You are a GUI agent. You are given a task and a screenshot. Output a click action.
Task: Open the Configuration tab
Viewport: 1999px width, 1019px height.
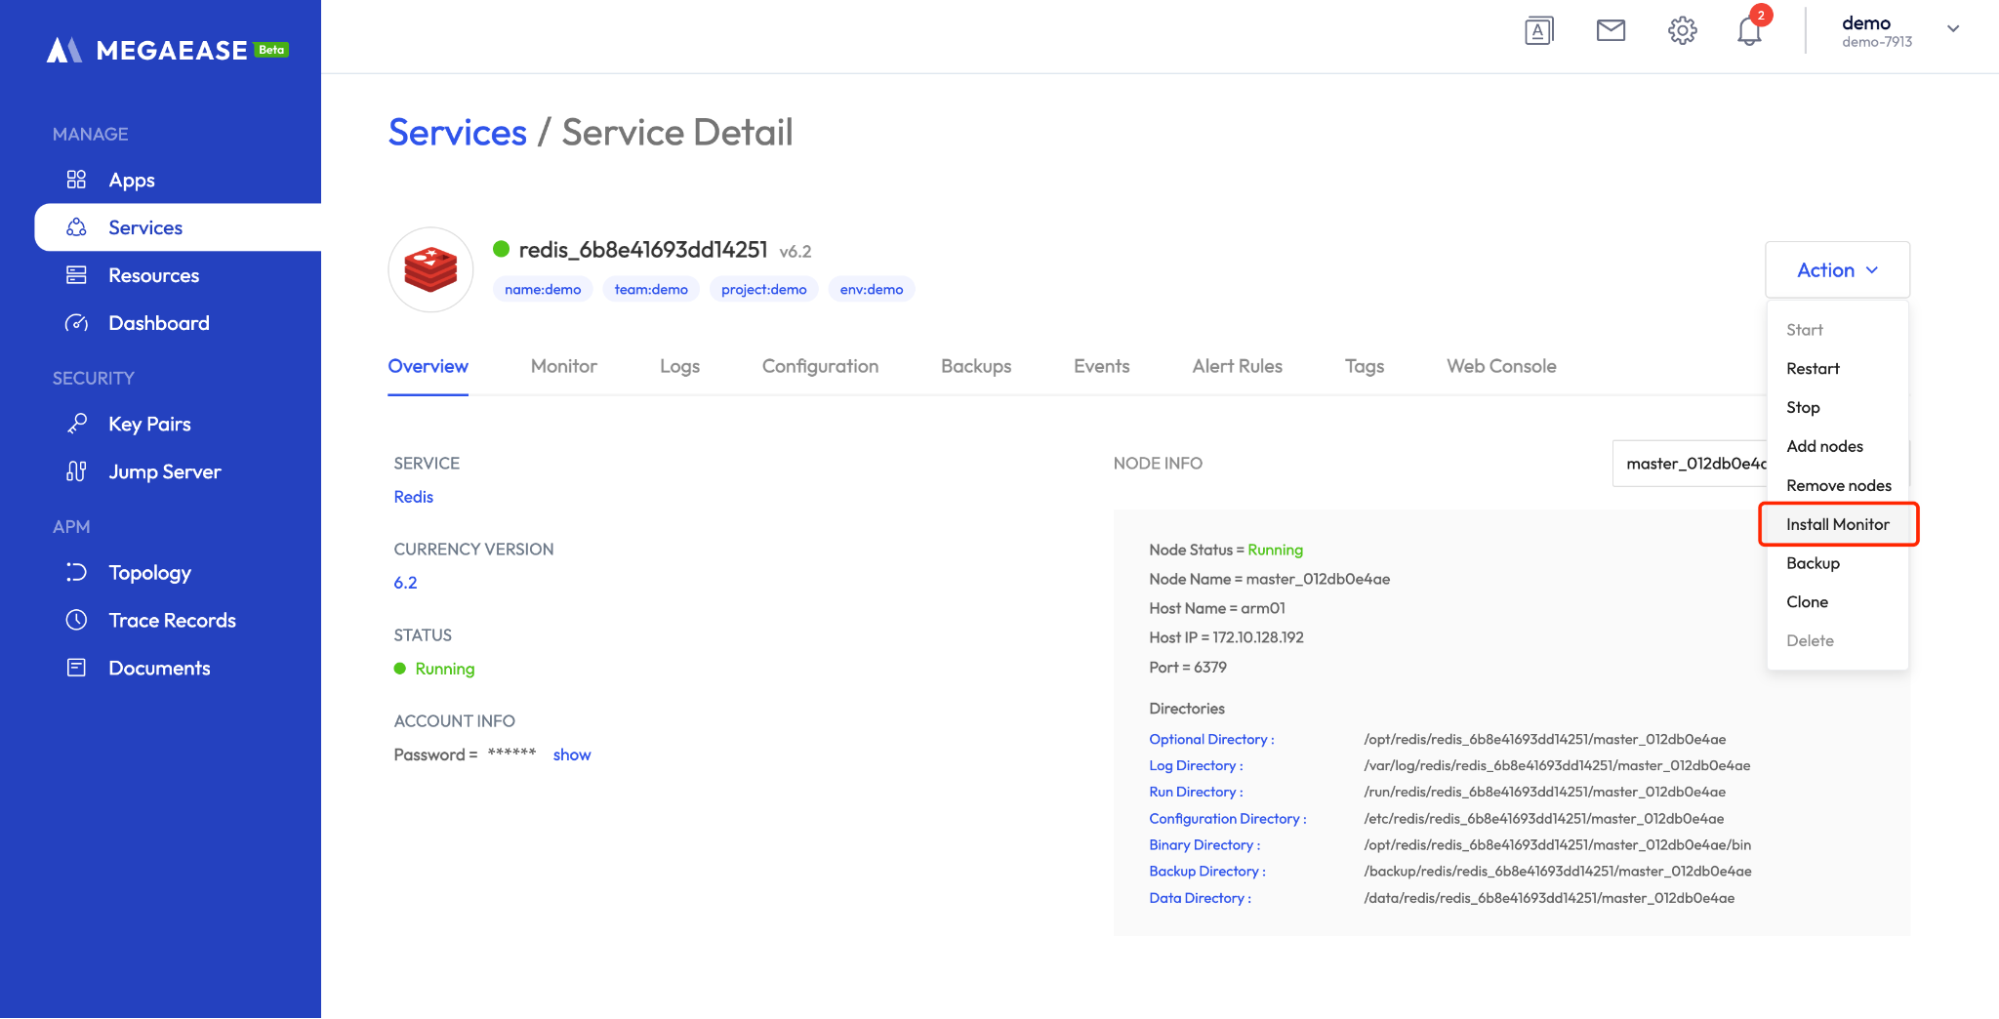click(x=820, y=366)
